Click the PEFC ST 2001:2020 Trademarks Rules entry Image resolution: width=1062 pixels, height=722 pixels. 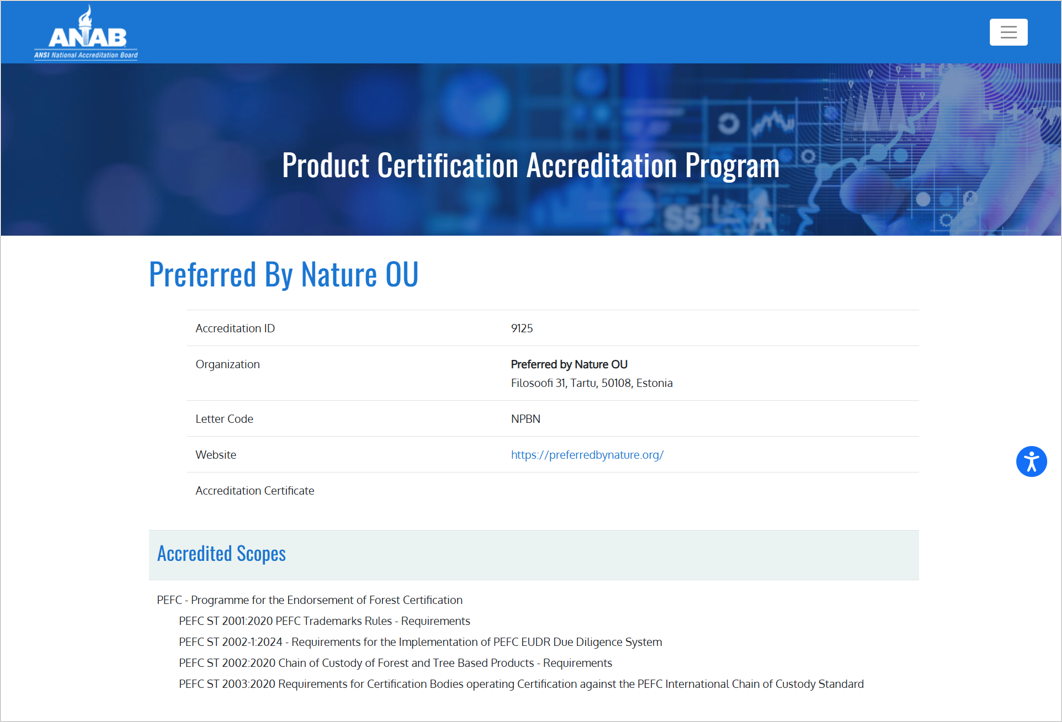[x=324, y=621]
